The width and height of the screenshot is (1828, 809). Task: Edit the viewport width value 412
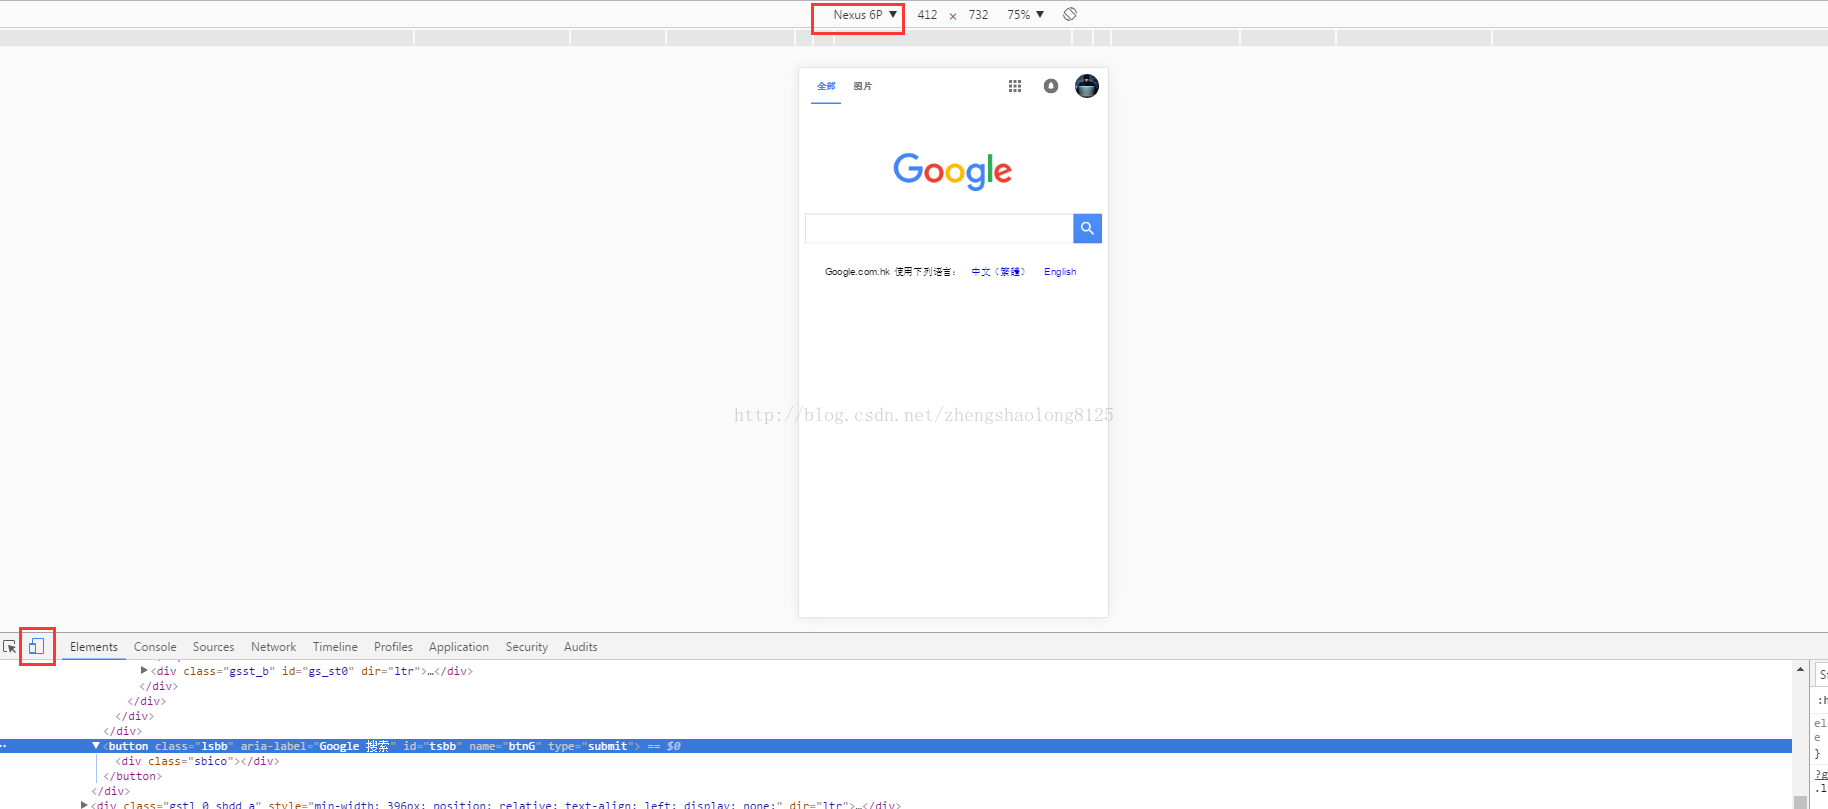click(x=927, y=15)
